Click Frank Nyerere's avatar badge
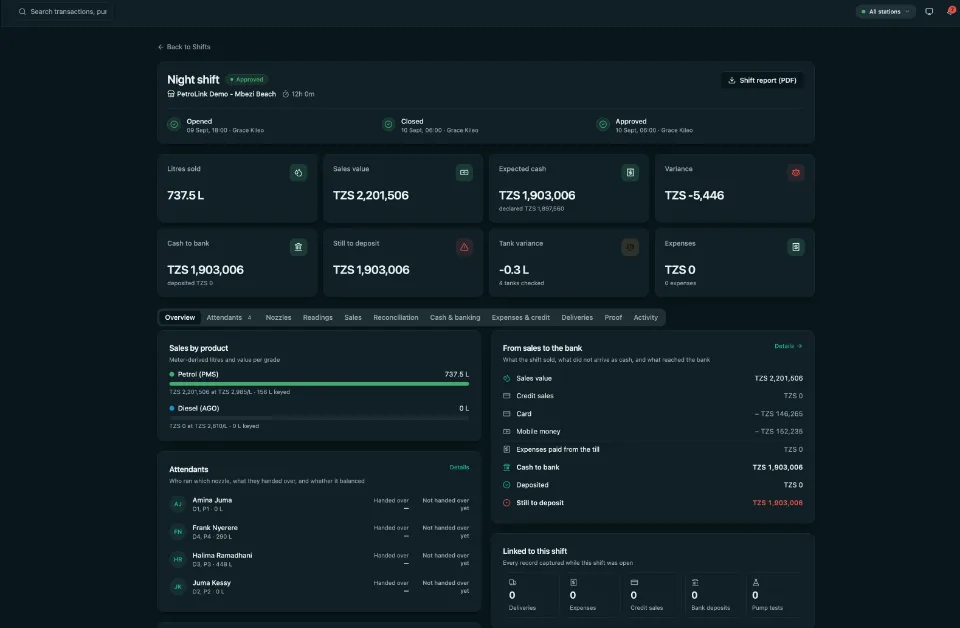Screen dimensions: 960x628 pos(178,532)
